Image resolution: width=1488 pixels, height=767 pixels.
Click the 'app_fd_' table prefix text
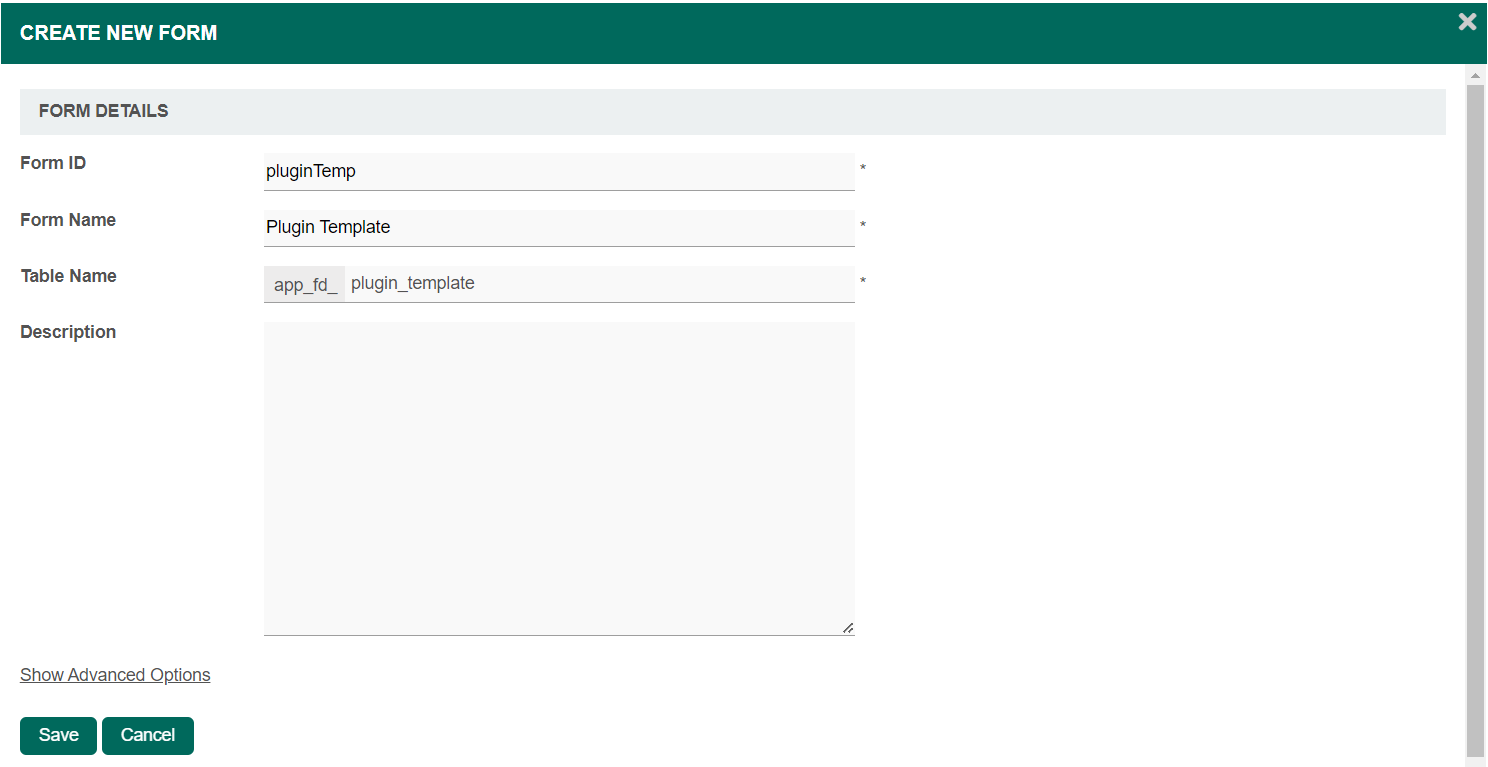[x=305, y=284]
